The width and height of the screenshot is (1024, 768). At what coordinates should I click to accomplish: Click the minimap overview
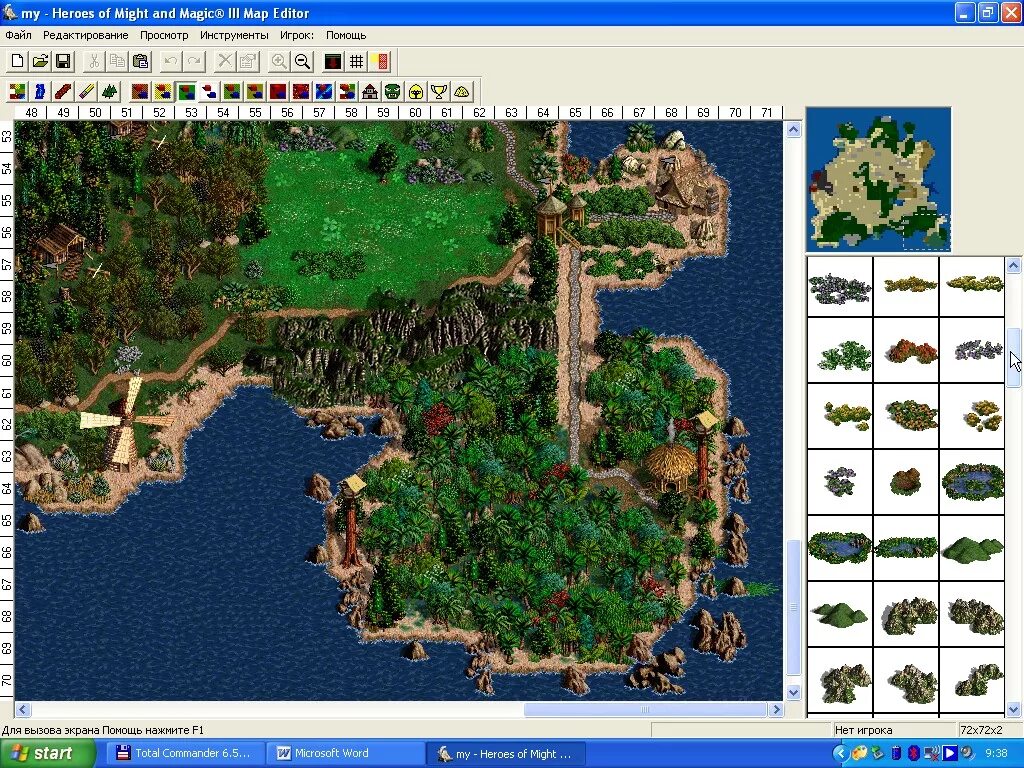coord(878,180)
